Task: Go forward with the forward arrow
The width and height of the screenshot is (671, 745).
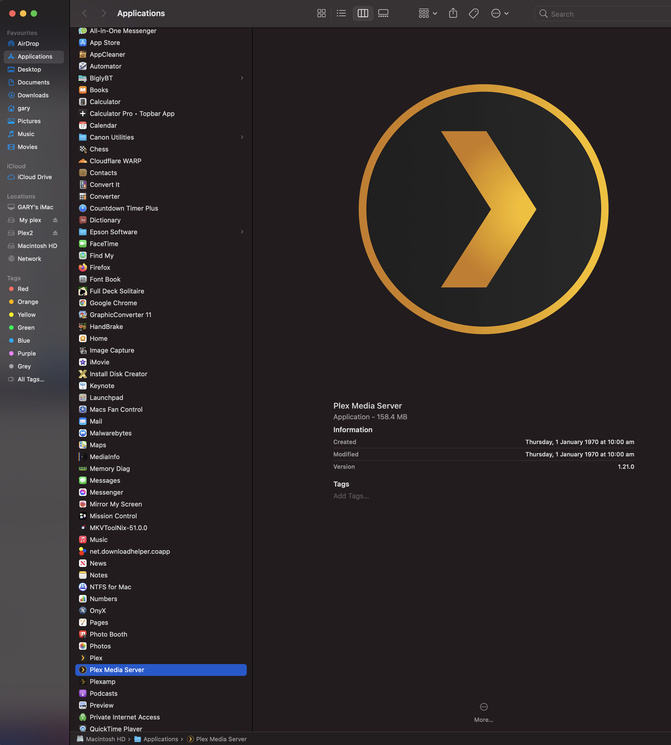Action: [103, 13]
